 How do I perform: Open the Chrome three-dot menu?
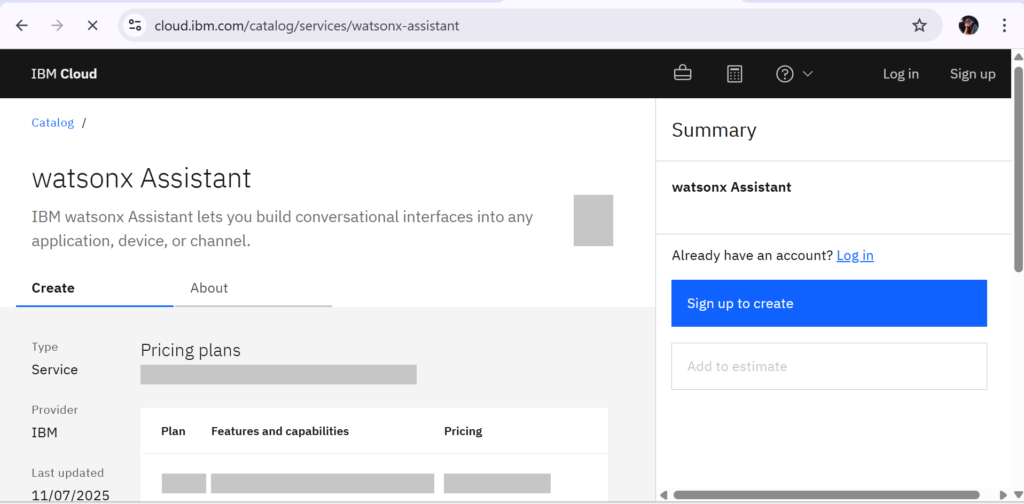tap(1004, 25)
